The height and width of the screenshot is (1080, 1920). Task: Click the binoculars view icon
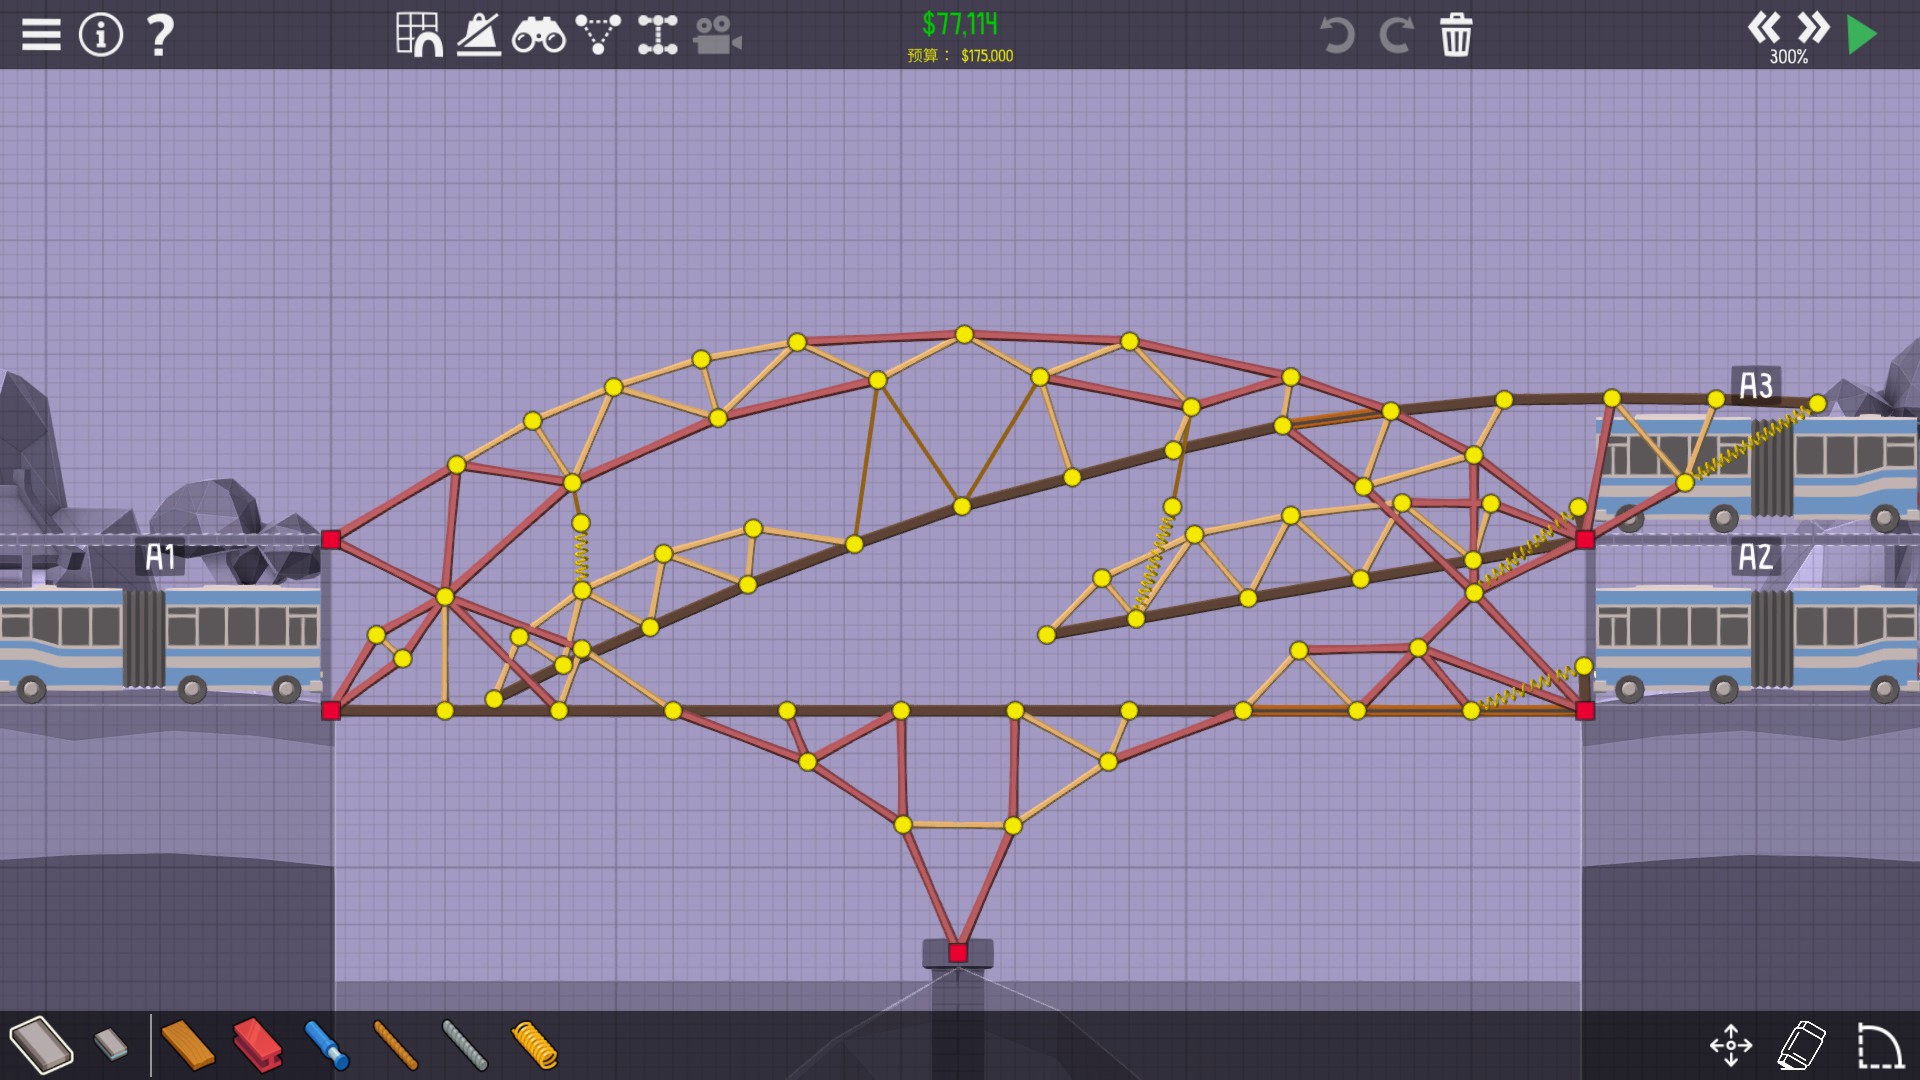538,35
